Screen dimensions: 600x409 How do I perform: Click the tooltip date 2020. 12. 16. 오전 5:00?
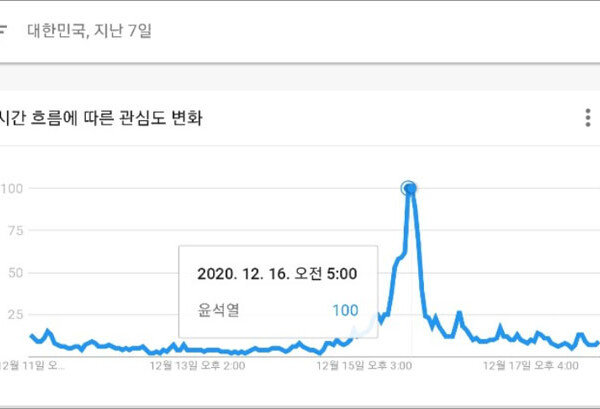point(277,272)
